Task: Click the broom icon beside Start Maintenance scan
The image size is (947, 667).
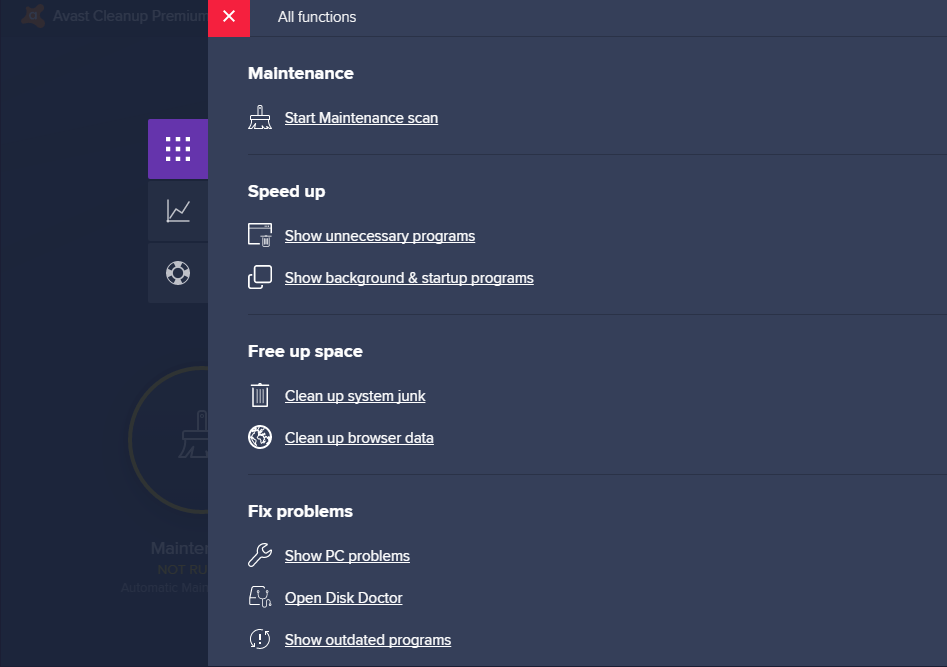Action: (260, 118)
